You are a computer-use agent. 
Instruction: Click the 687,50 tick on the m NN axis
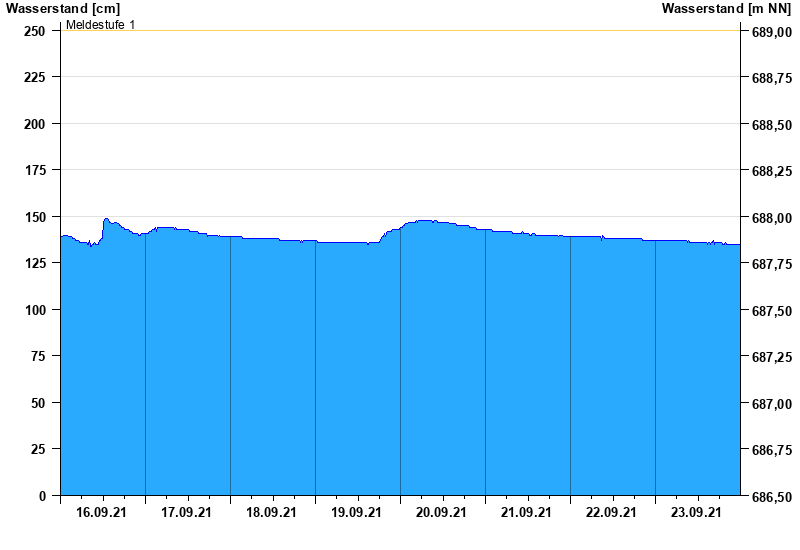click(x=771, y=311)
